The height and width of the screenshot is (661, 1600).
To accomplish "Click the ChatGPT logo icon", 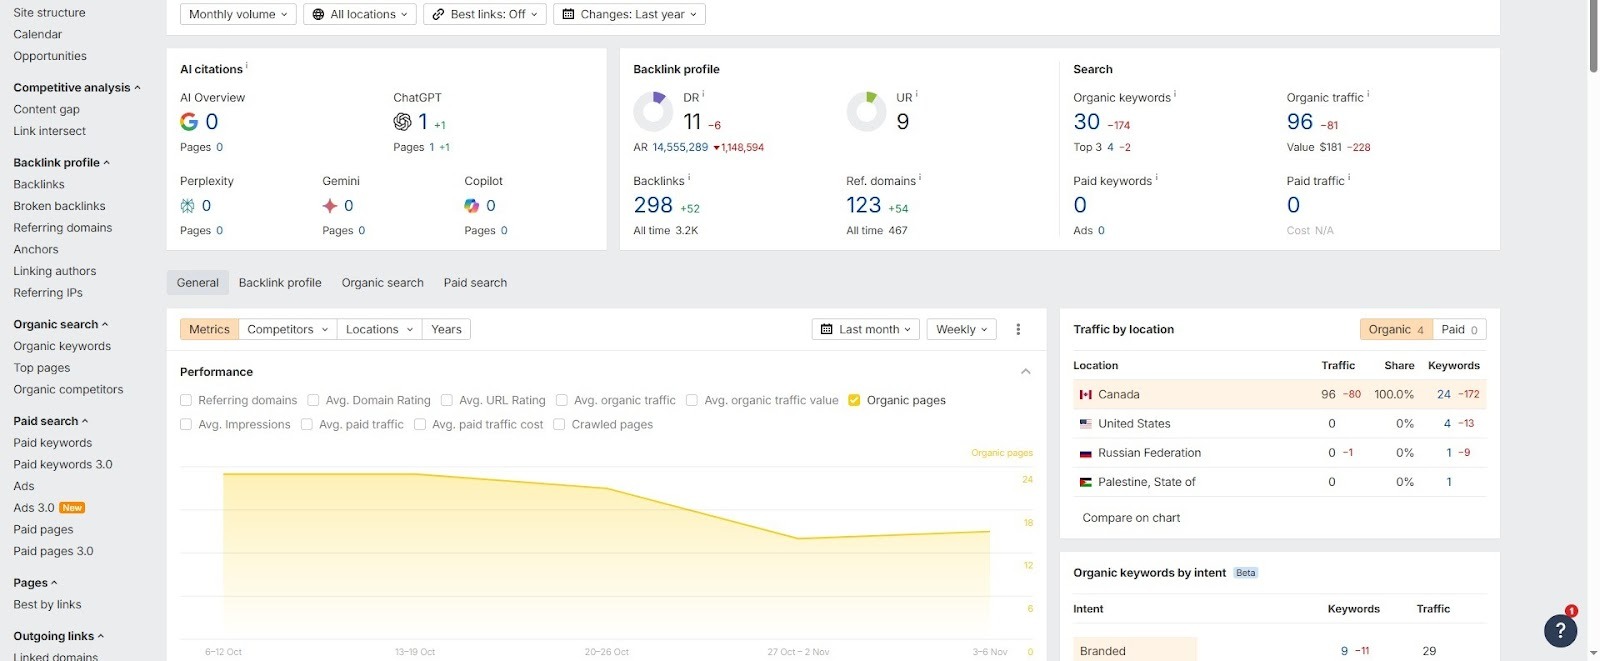I will click(x=402, y=122).
